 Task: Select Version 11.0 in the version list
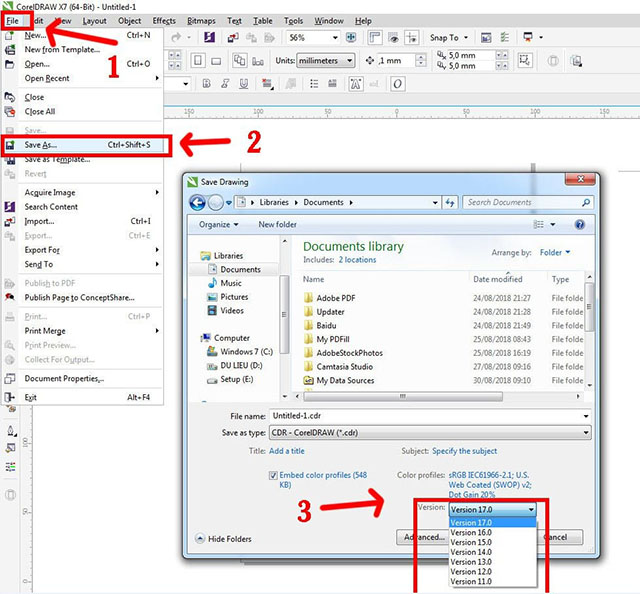(493, 582)
